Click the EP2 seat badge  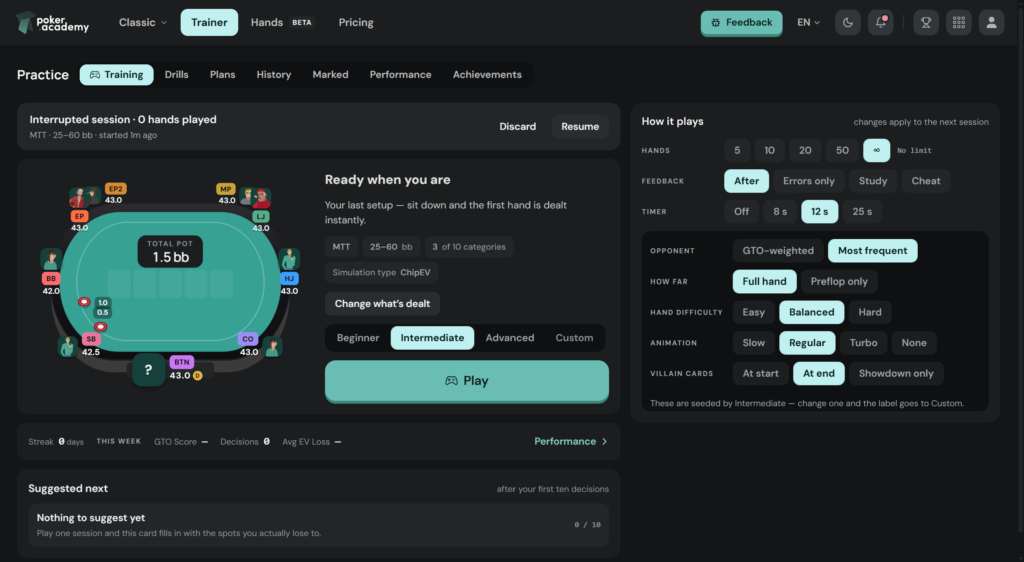[116, 189]
